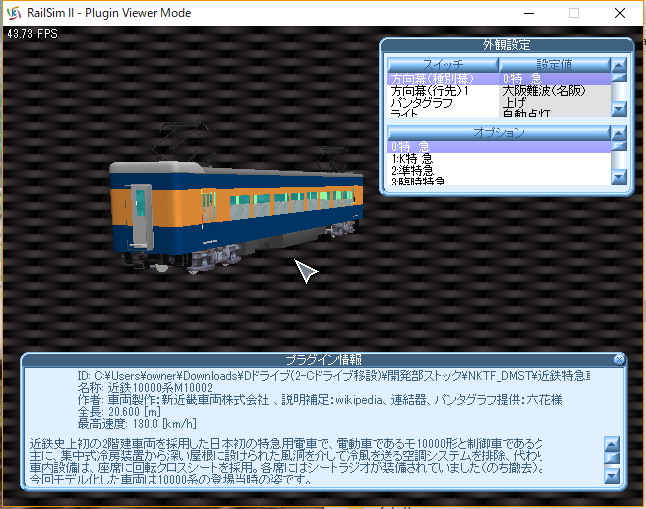The width and height of the screenshot is (646, 509).
Task: Close the RailSim II window
Action: tap(620, 13)
